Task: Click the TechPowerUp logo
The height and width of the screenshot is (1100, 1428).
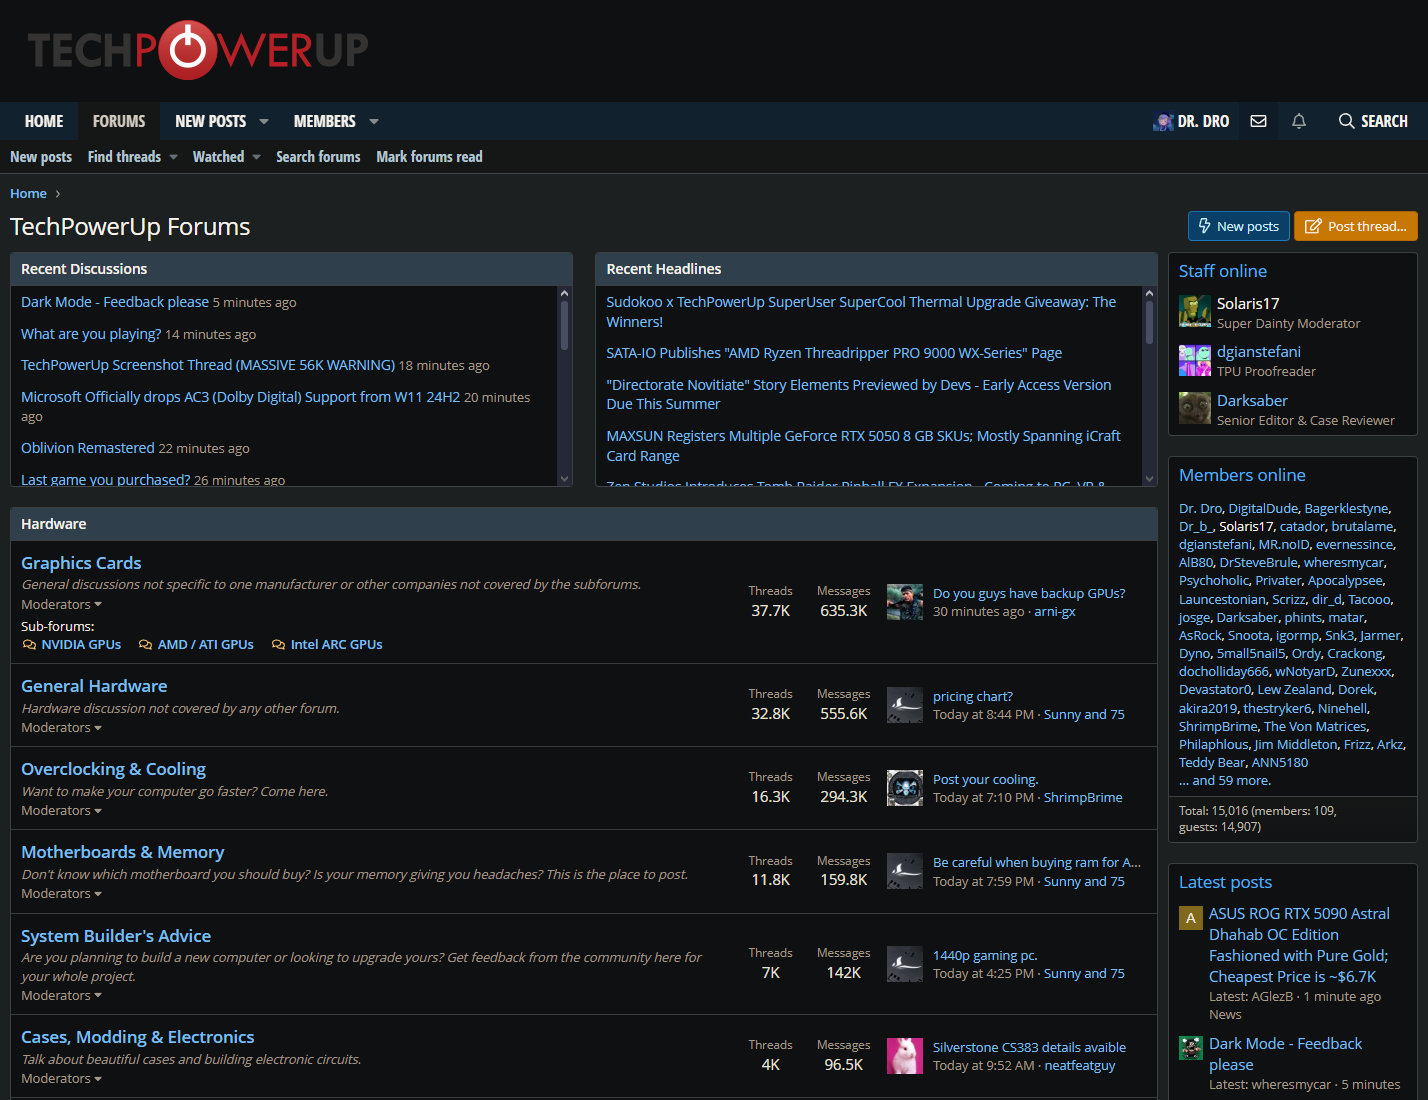Action: pos(198,50)
